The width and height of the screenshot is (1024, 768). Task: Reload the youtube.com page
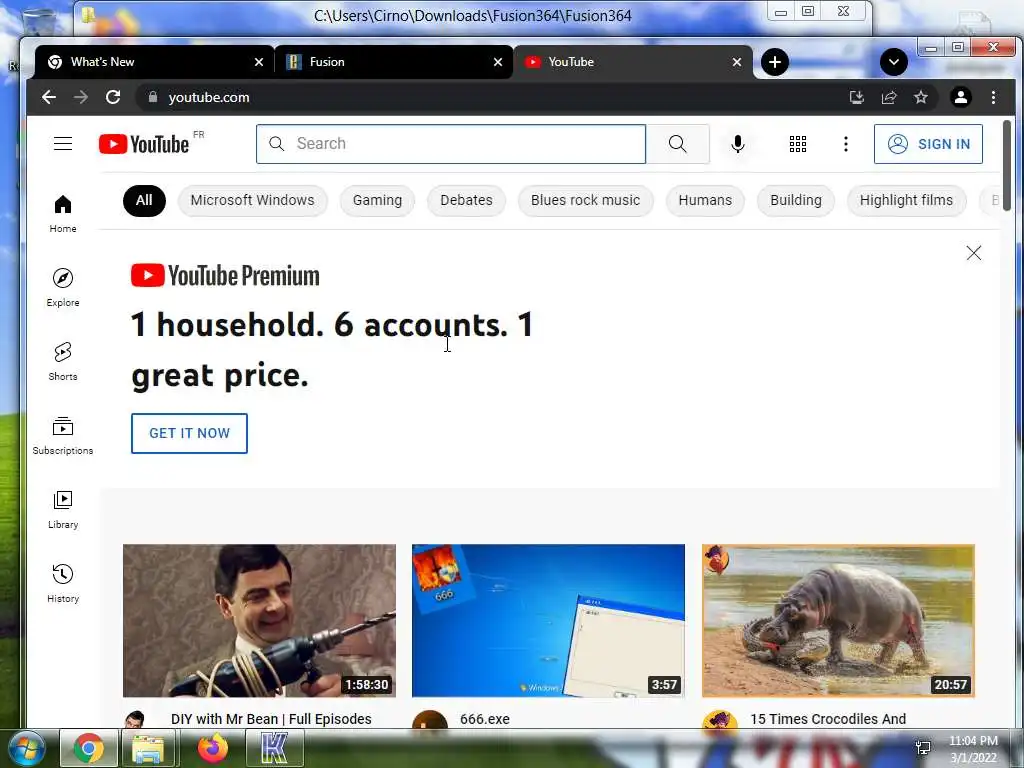[x=113, y=97]
